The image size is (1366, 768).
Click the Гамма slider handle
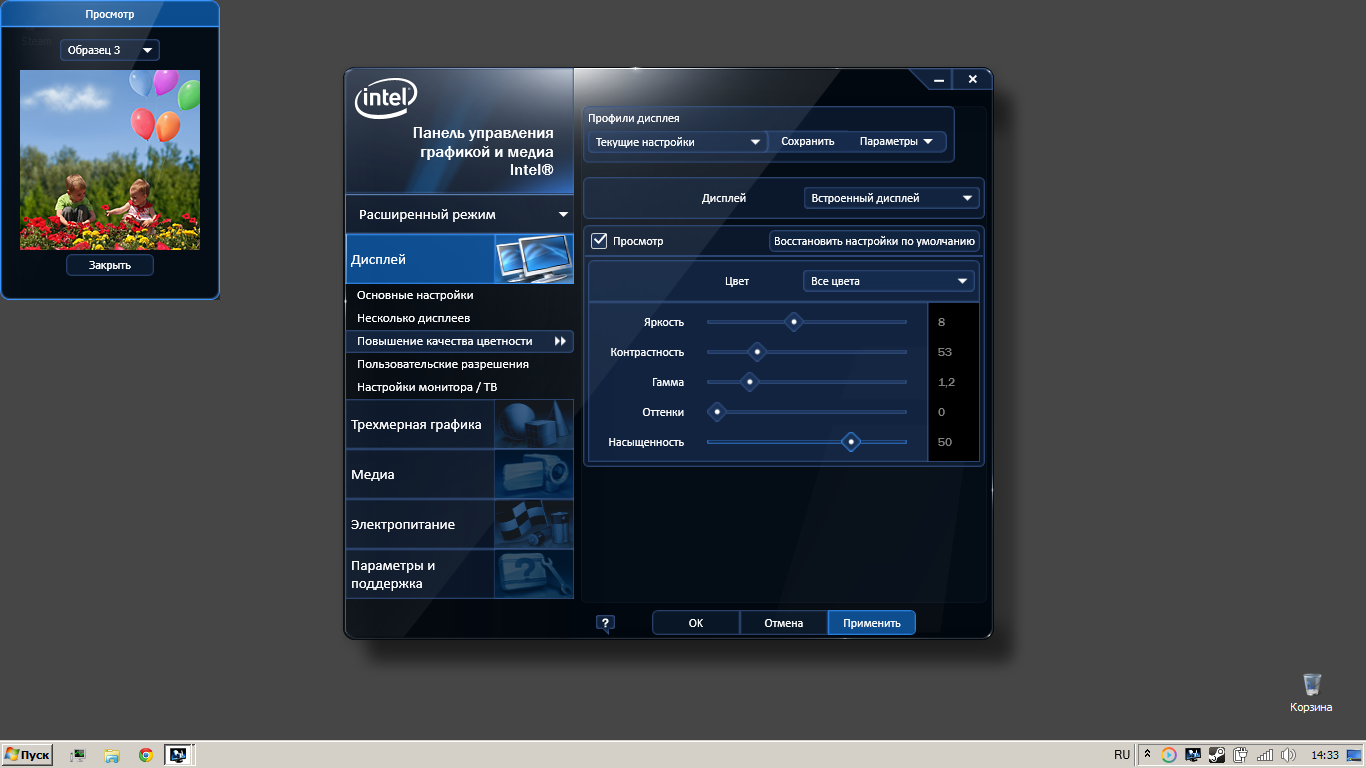(x=749, y=382)
